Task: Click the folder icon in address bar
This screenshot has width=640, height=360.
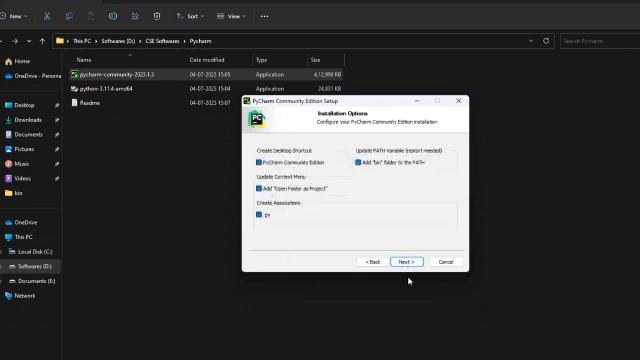Action: pyautogui.click(x=60, y=41)
